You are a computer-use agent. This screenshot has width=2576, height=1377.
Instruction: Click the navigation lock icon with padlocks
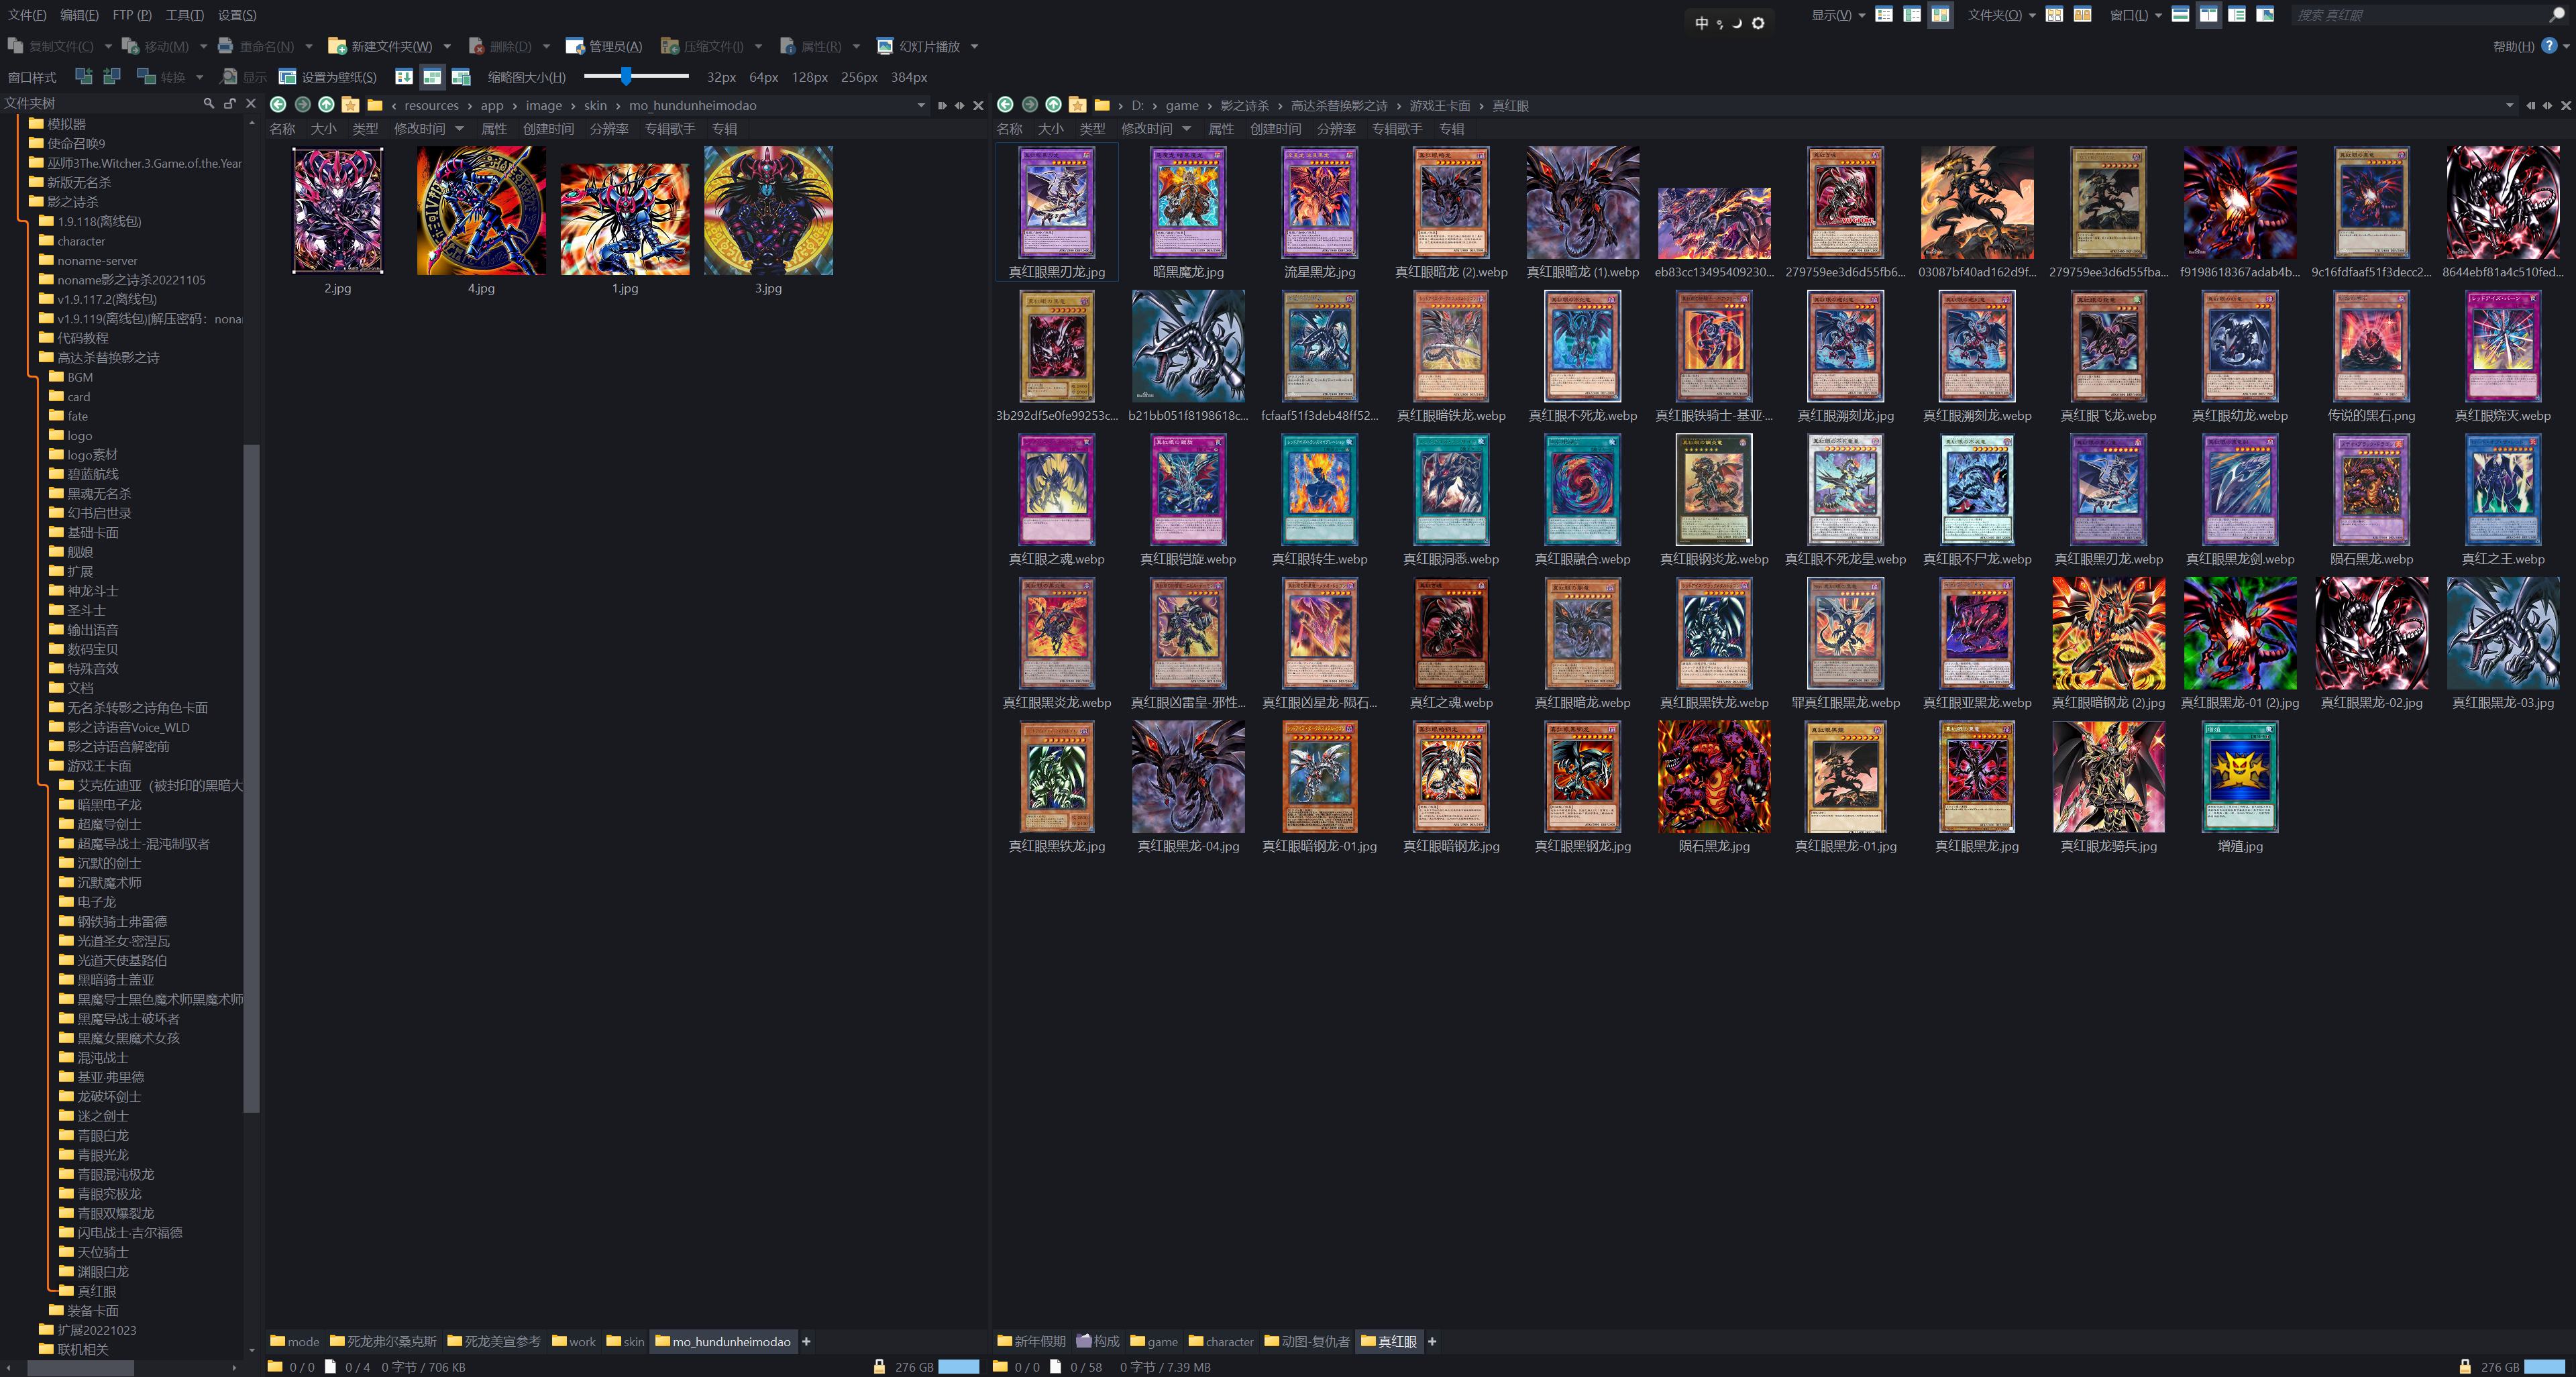[x=2083, y=15]
